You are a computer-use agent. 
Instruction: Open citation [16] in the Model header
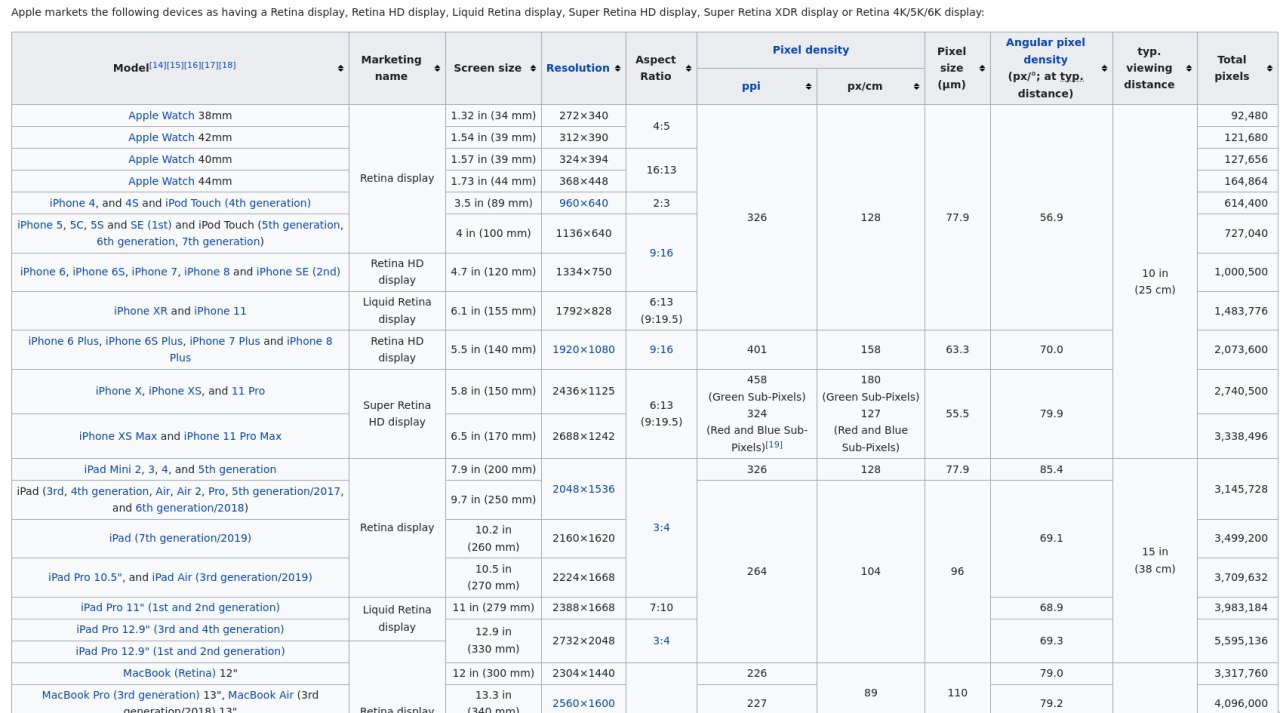[192, 65]
